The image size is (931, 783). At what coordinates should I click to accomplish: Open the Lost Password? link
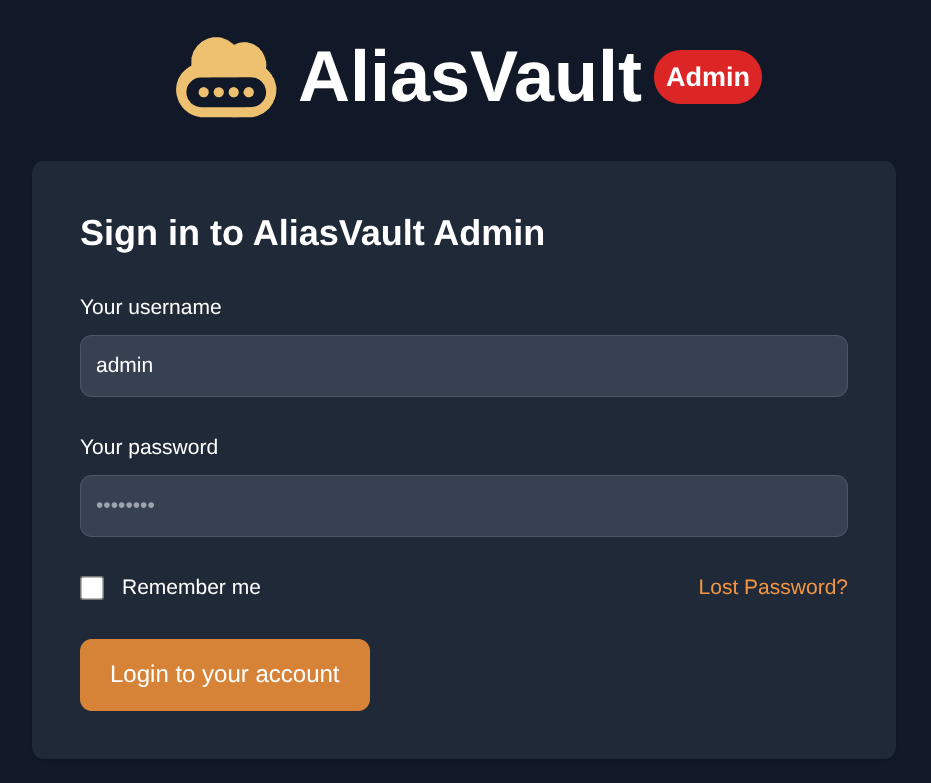coord(772,588)
